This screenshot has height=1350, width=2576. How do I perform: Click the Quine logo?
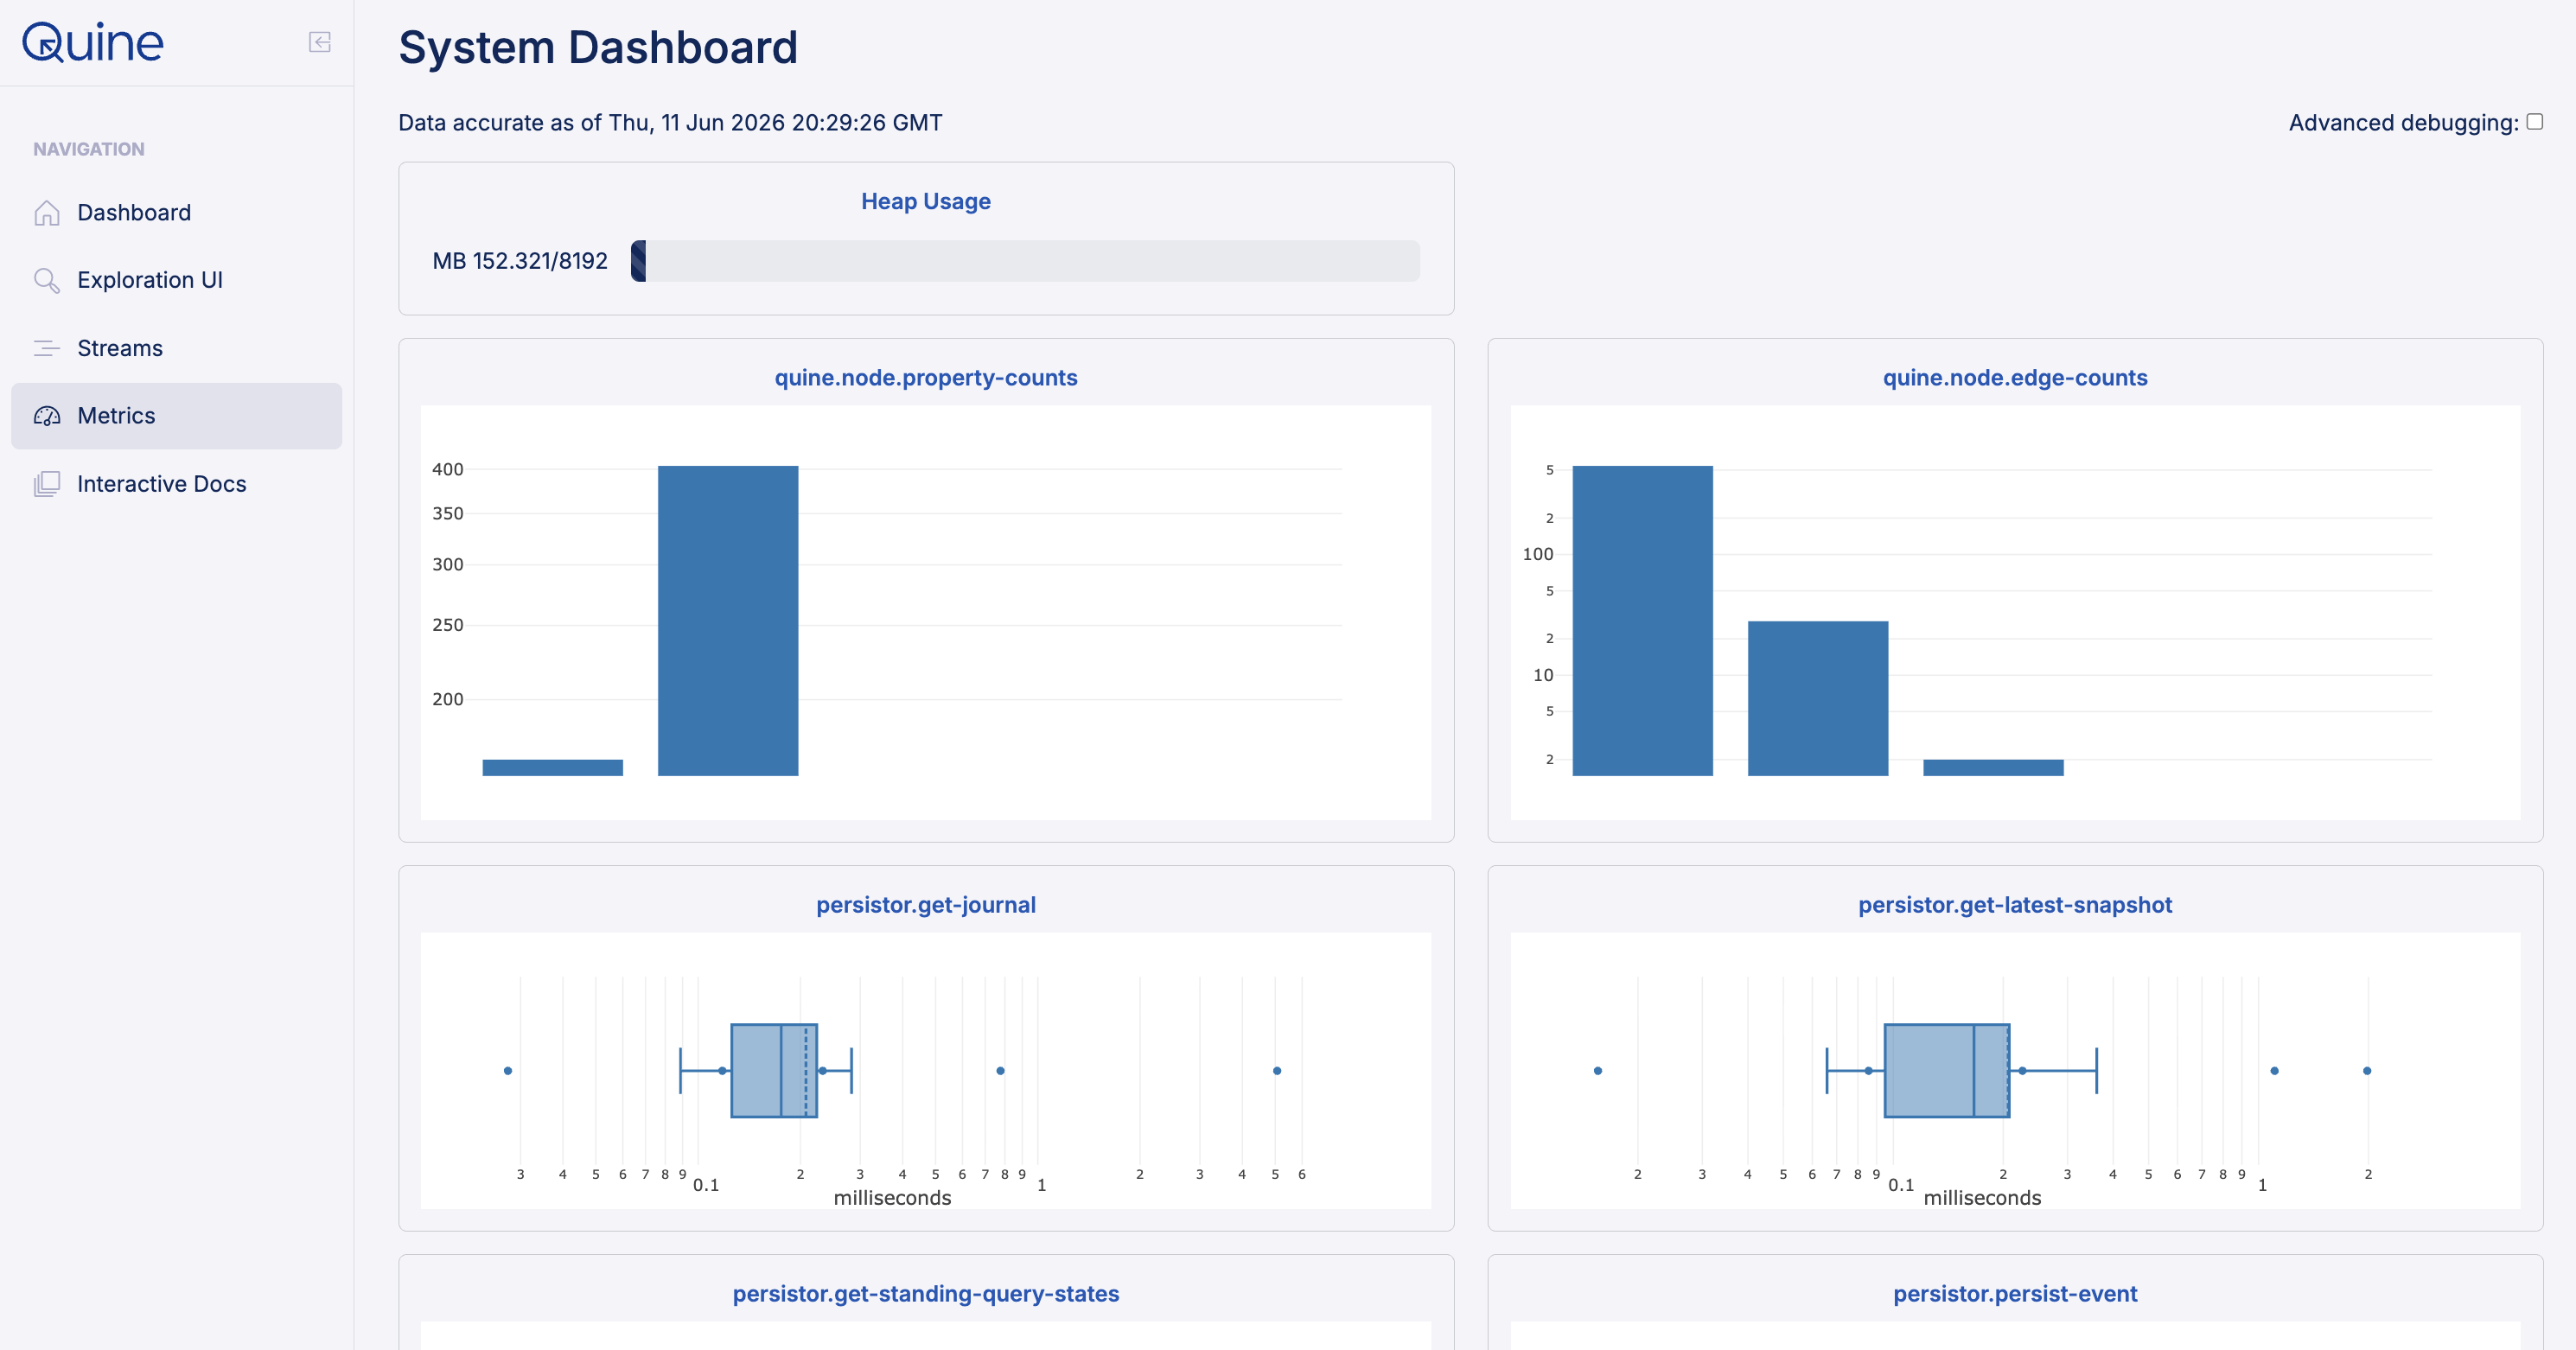(x=93, y=42)
